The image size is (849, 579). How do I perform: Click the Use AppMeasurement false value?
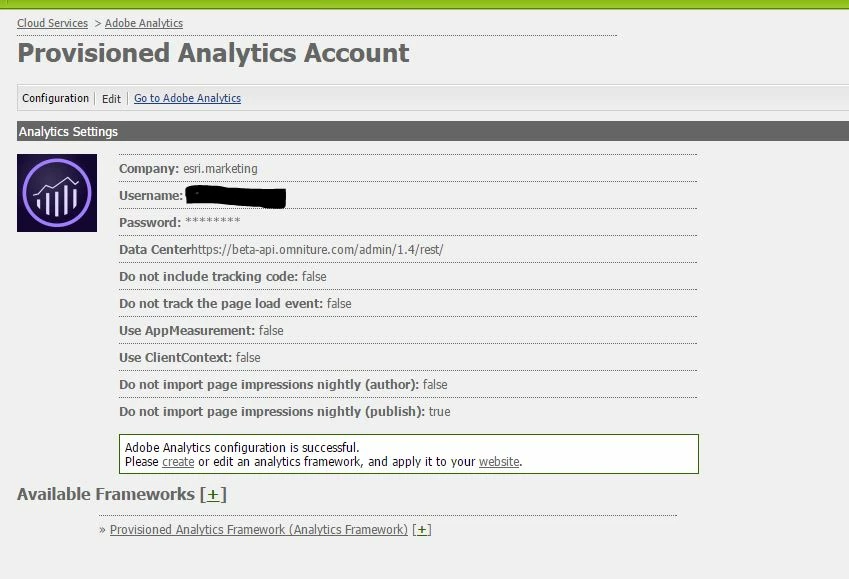(271, 330)
